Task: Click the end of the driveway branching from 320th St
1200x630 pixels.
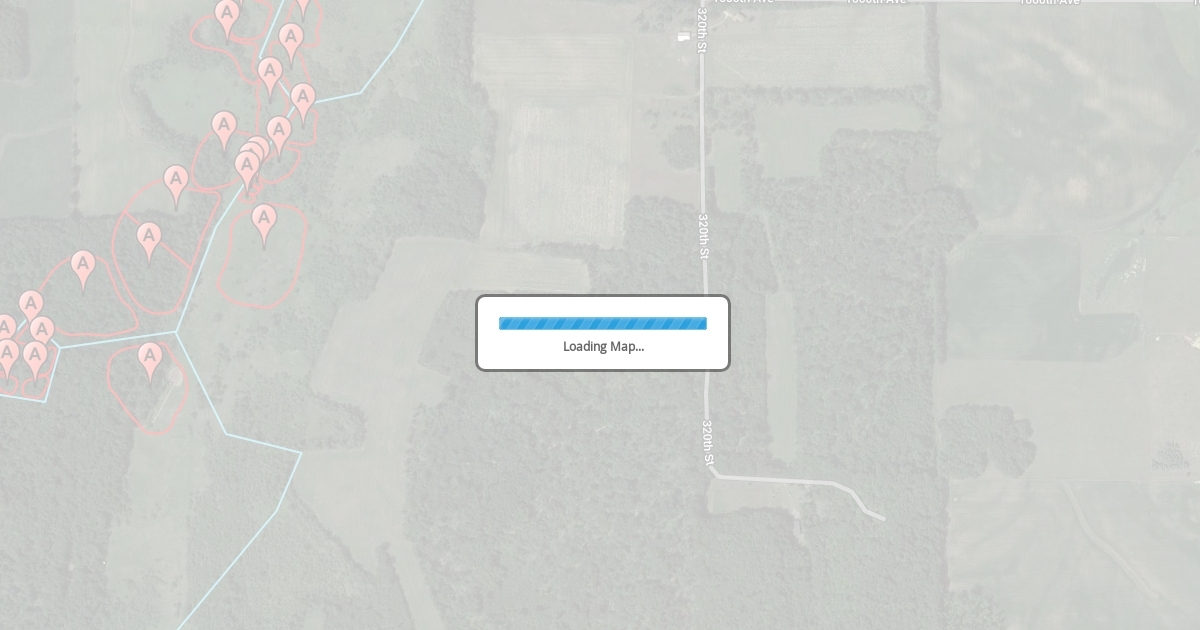Action: click(x=881, y=518)
